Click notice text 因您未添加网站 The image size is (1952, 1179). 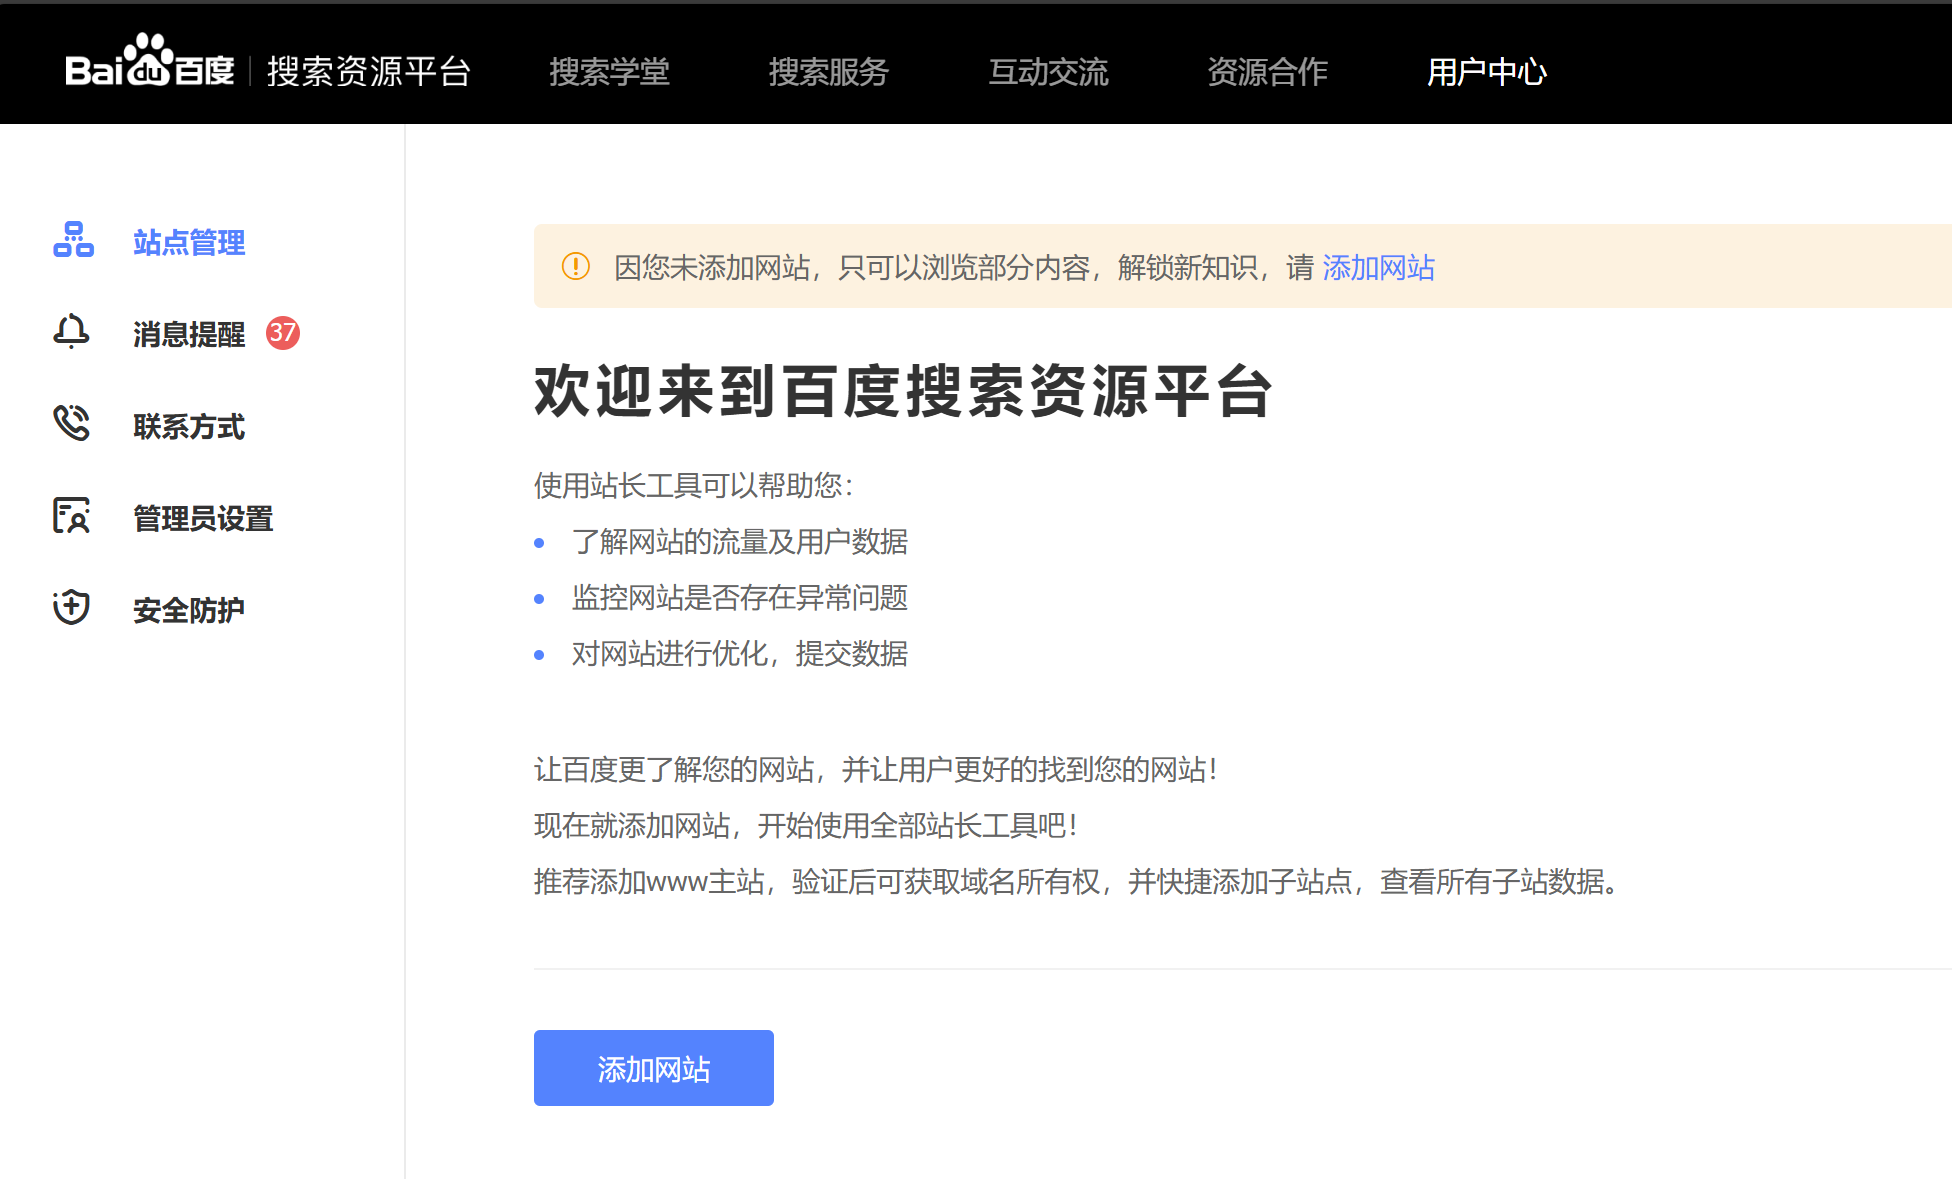tap(712, 267)
